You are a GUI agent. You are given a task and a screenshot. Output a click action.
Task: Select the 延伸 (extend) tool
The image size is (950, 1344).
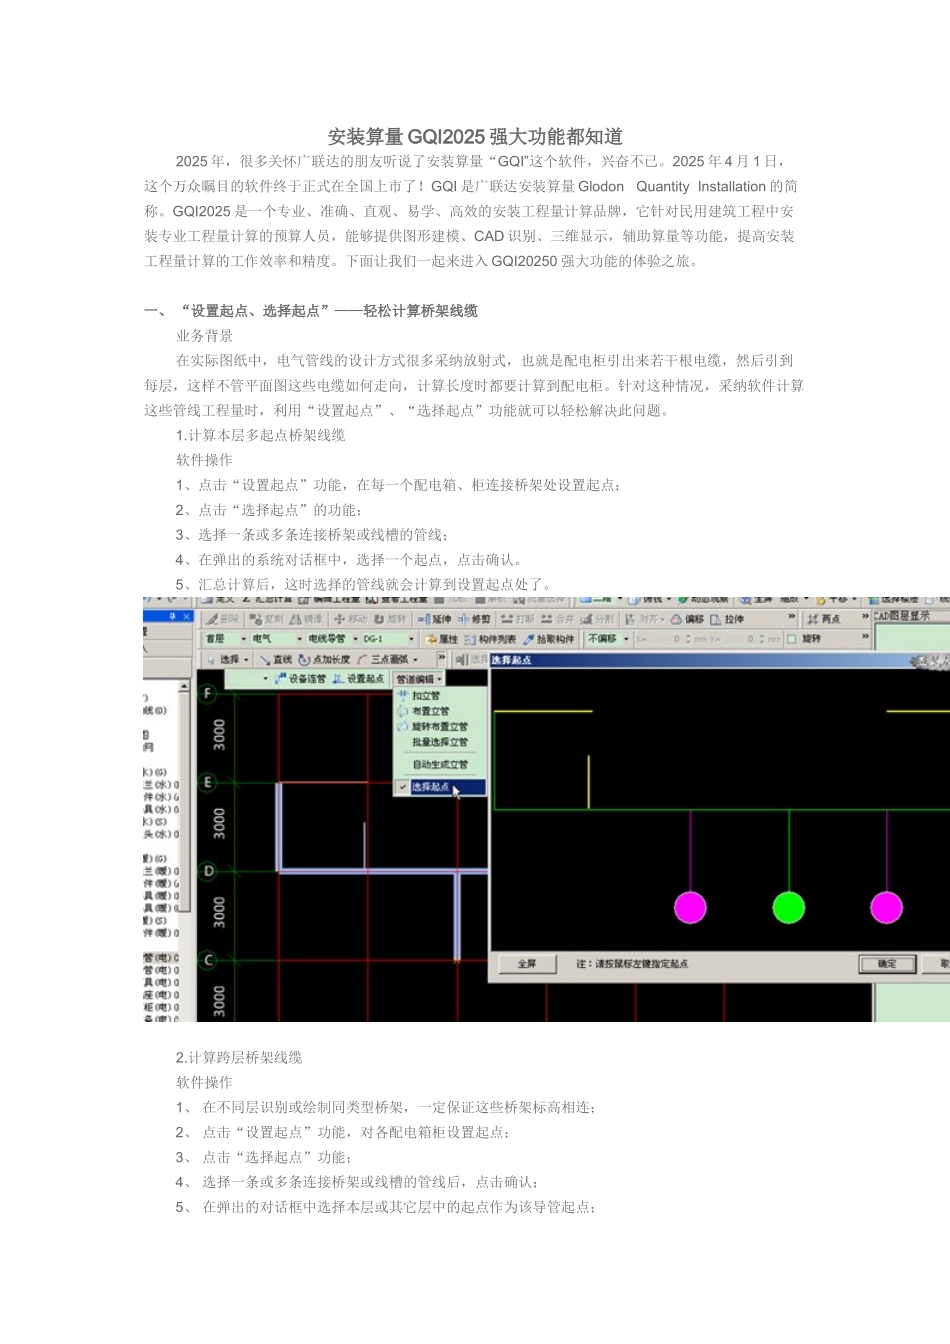(x=434, y=619)
